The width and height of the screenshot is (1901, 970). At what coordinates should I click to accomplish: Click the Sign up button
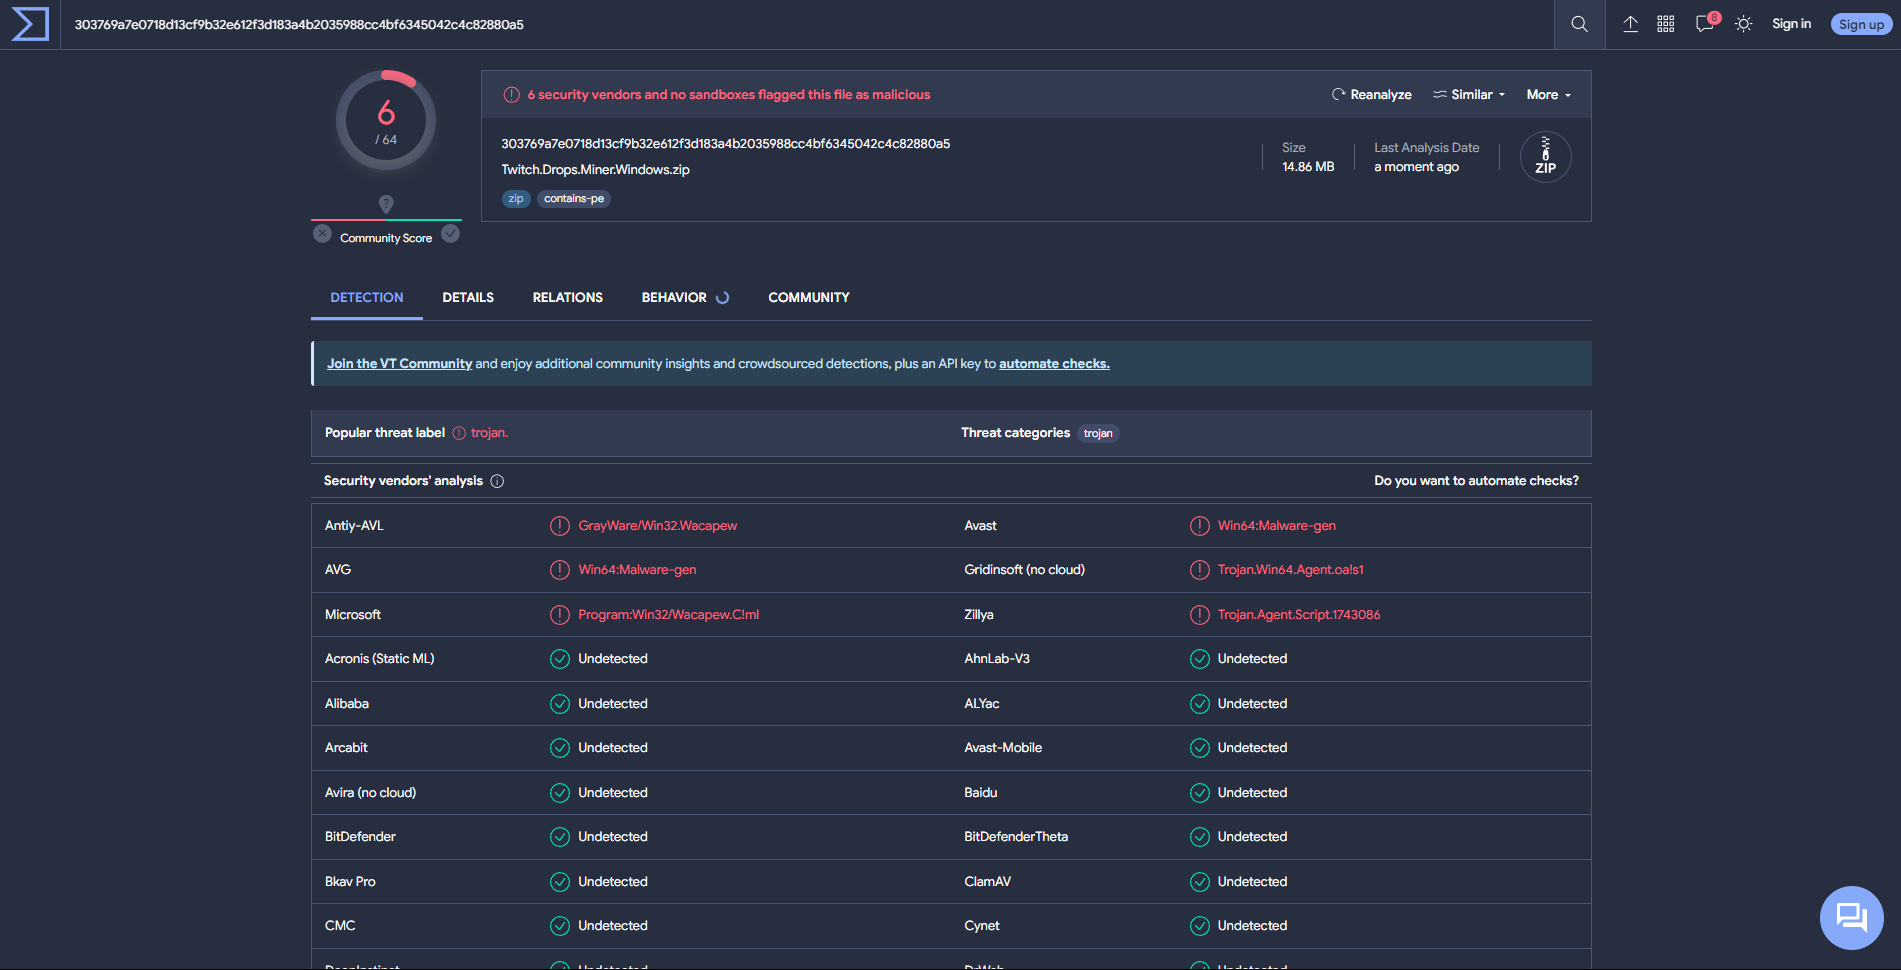(1860, 23)
